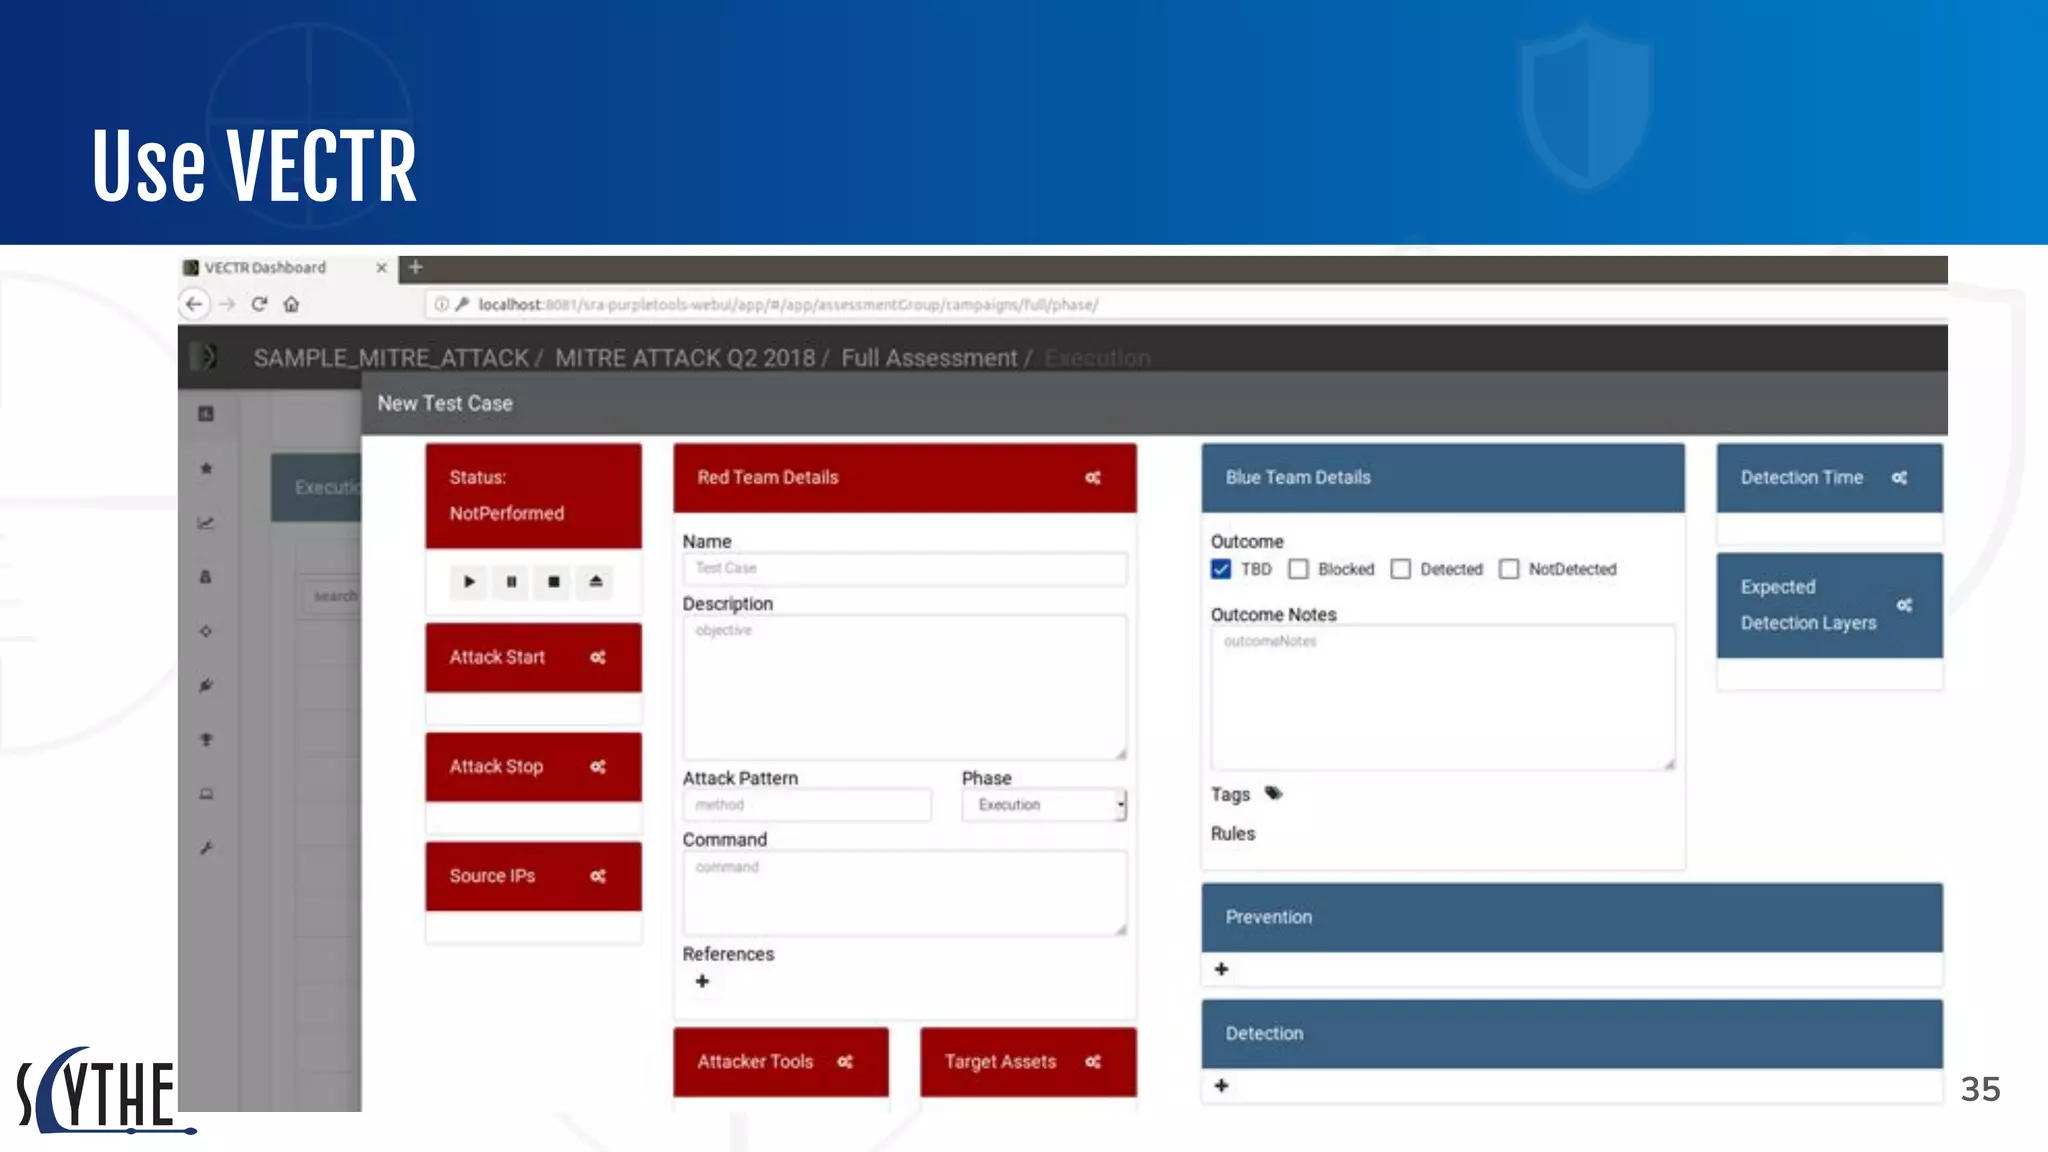Open the Full Assessment breadcrumb
2048x1152 pixels.
tap(928, 358)
